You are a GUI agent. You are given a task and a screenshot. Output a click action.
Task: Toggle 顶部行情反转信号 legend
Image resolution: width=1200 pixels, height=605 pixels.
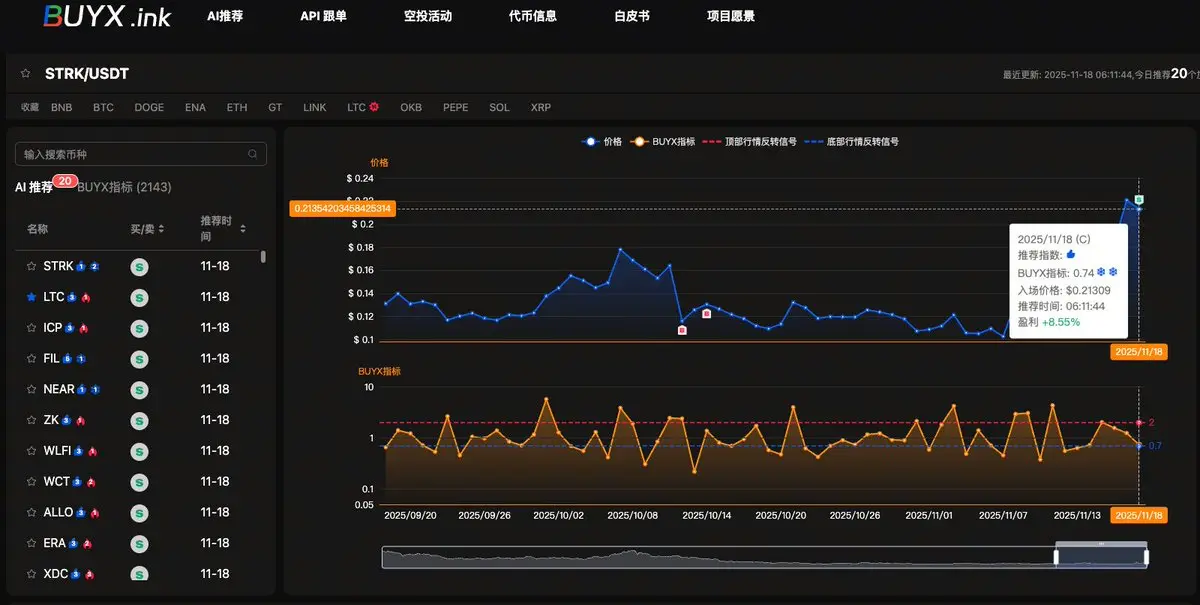pos(750,142)
